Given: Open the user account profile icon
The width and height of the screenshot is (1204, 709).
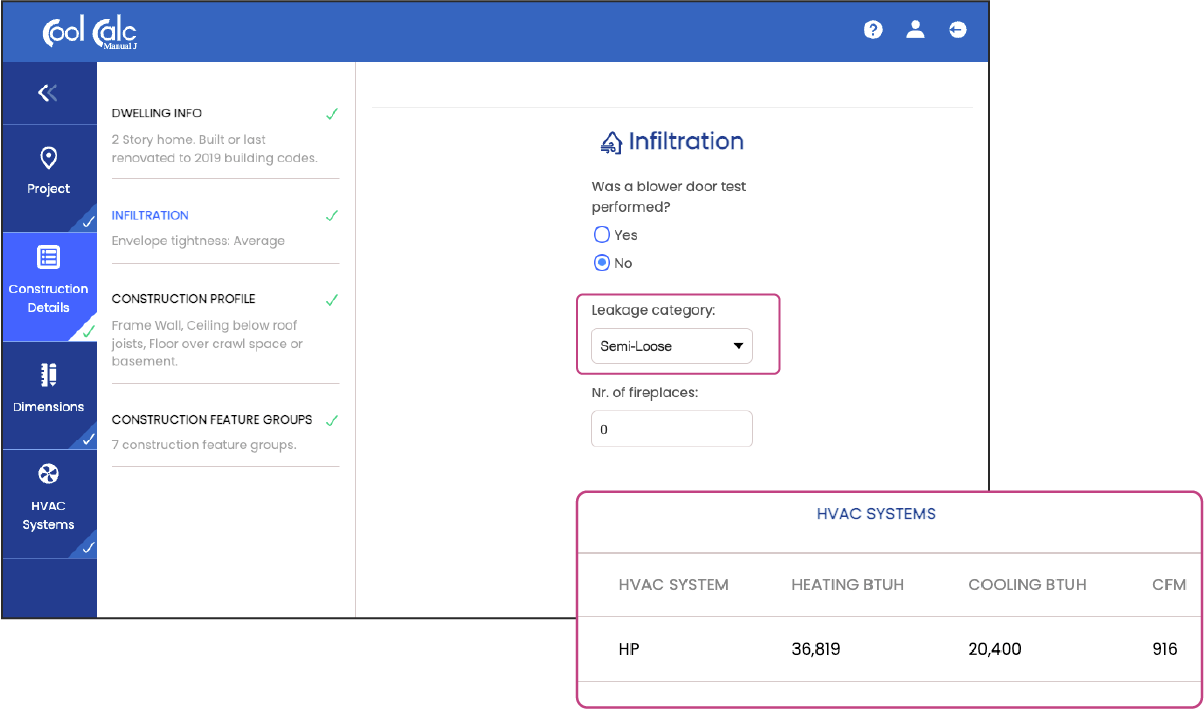Looking at the screenshot, I should pos(915,30).
